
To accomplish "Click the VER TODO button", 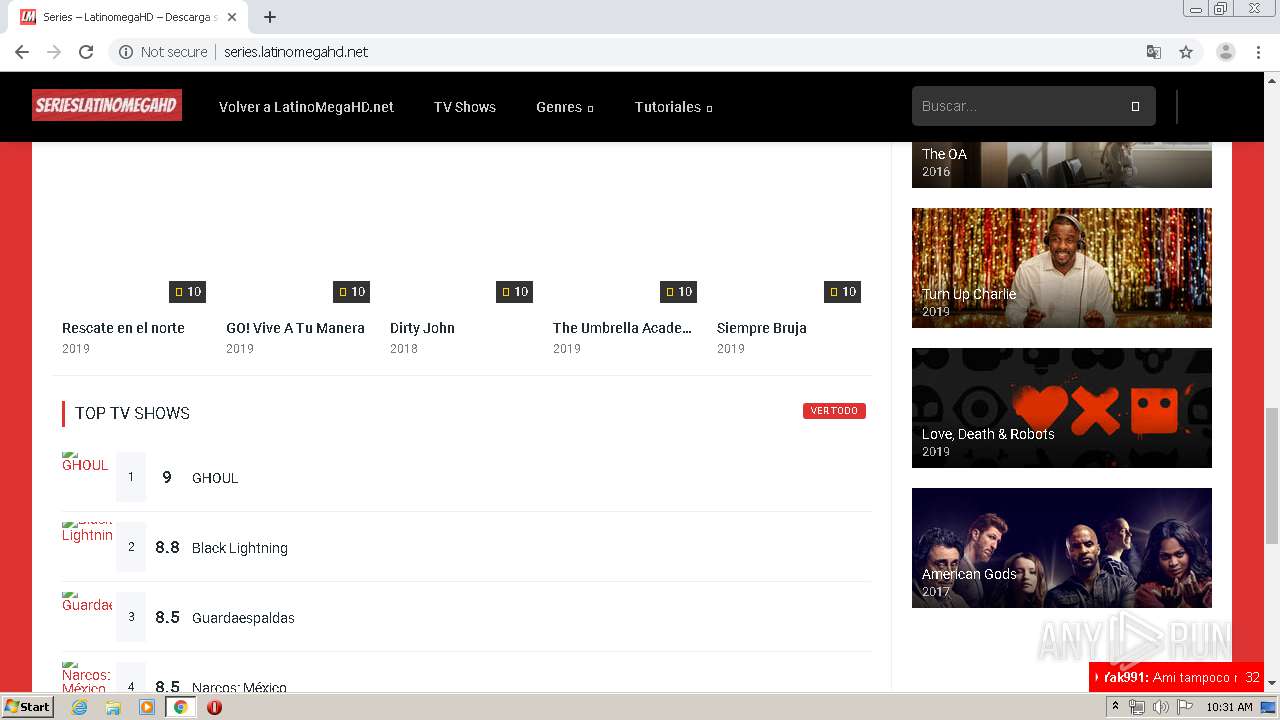I will (834, 411).
